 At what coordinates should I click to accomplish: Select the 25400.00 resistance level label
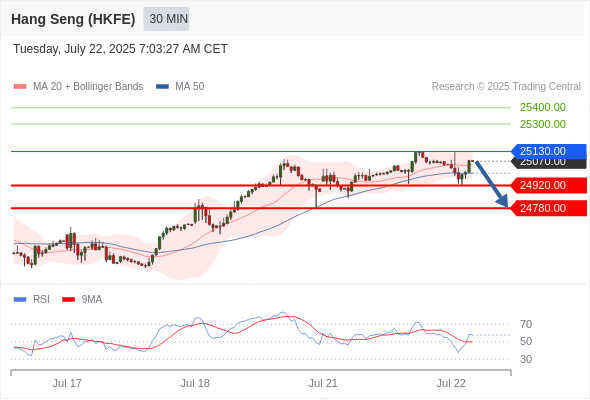tap(543, 107)
